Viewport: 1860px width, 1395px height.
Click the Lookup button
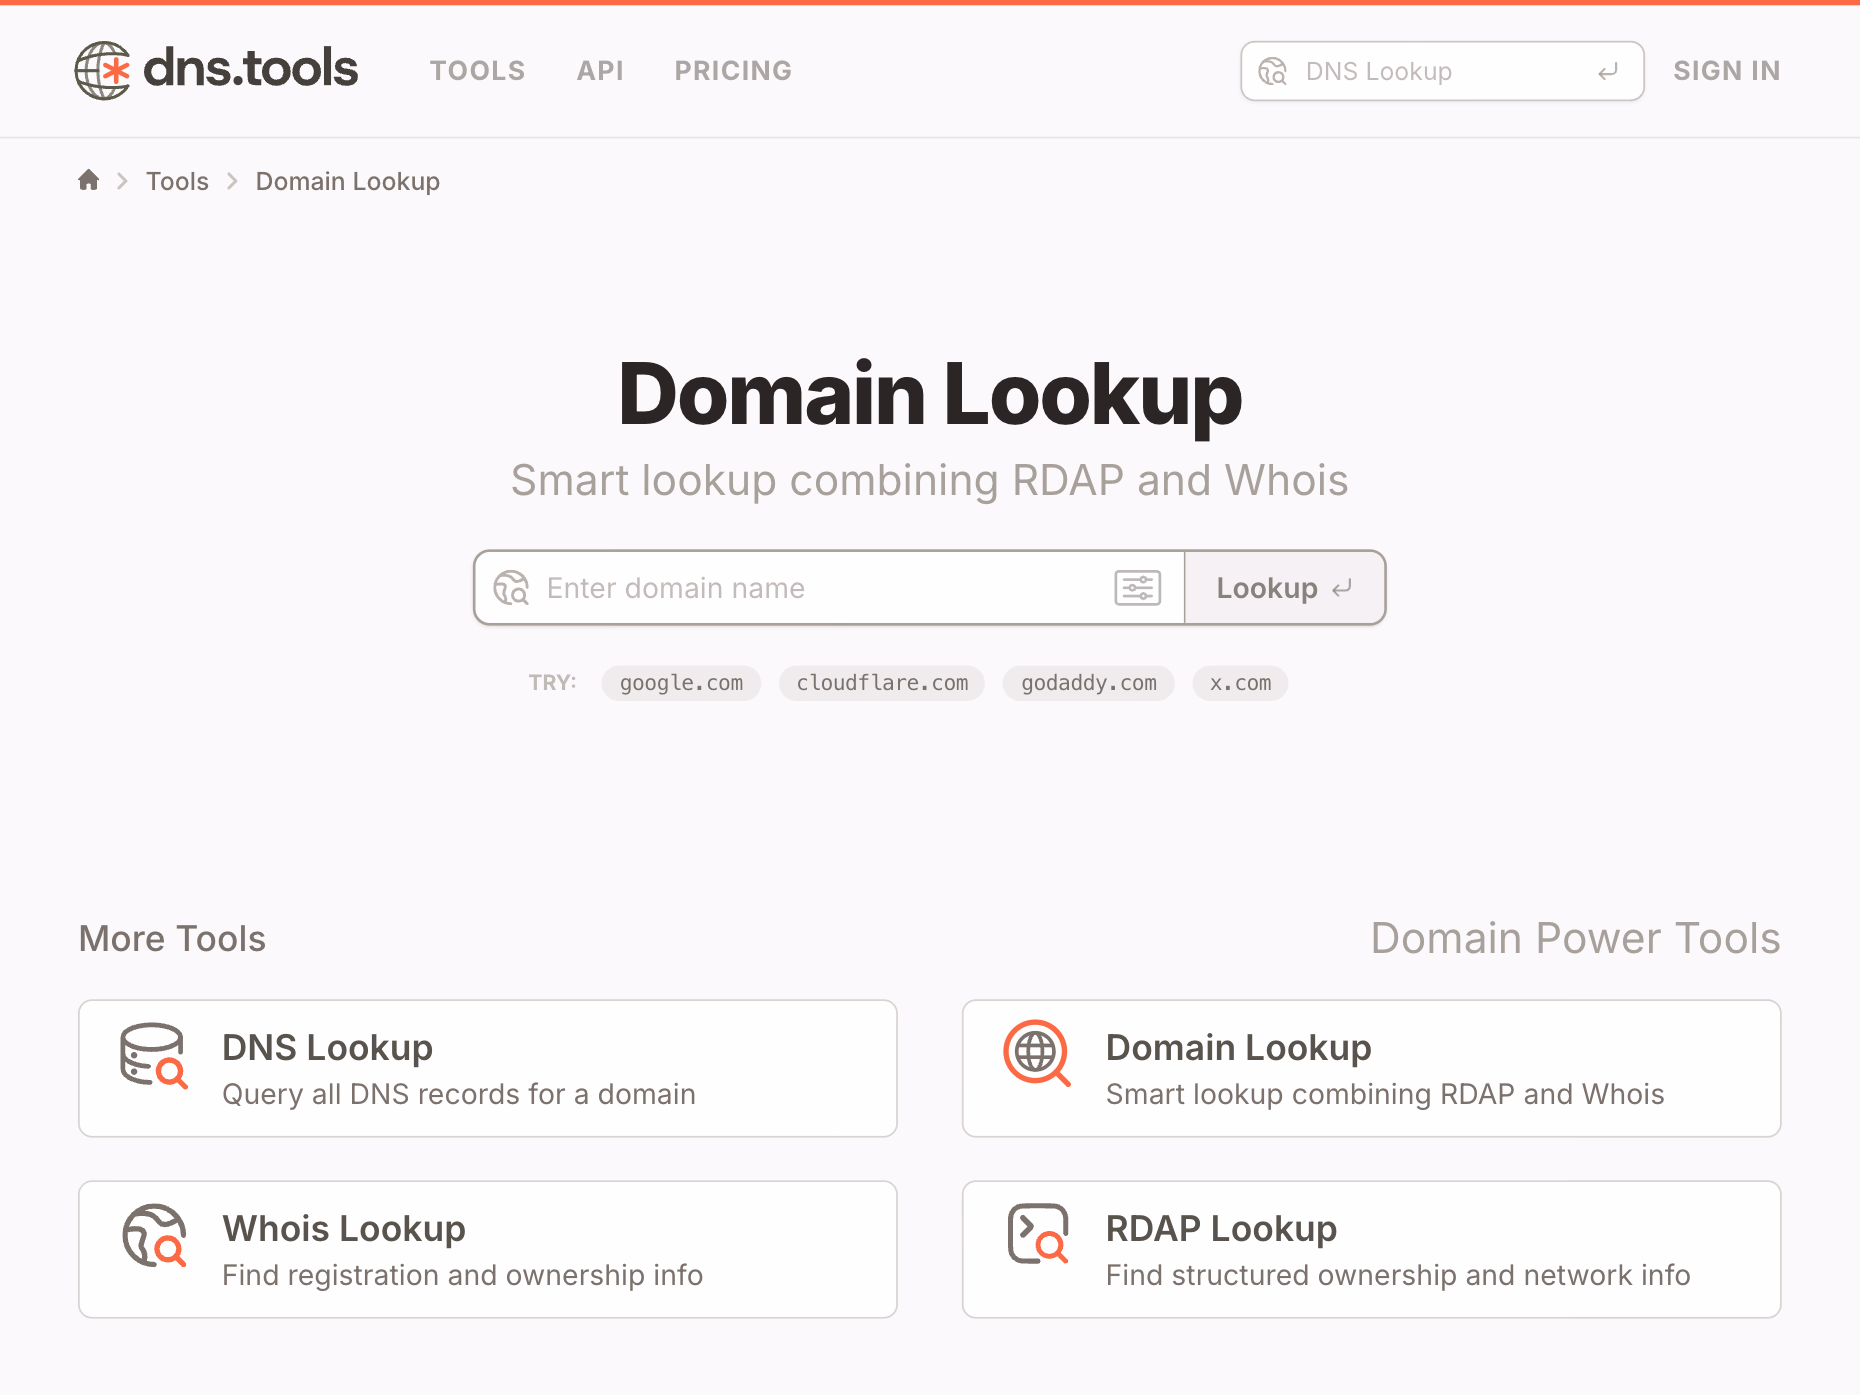pos(1285,588)
